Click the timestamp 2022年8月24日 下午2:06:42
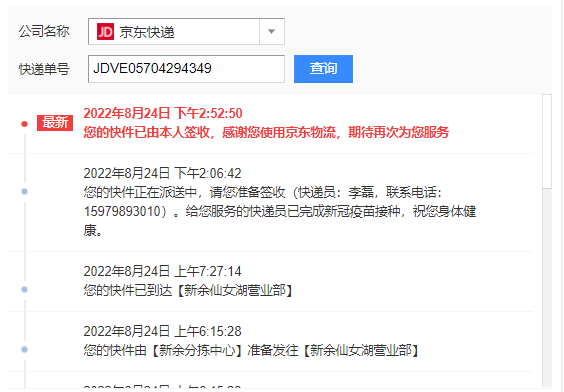 pos(163,173)
